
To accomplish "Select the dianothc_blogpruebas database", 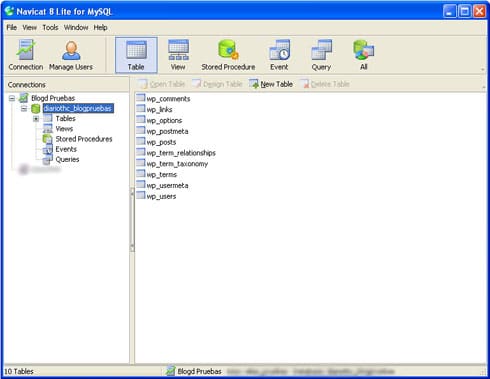I will pos(78,108).
